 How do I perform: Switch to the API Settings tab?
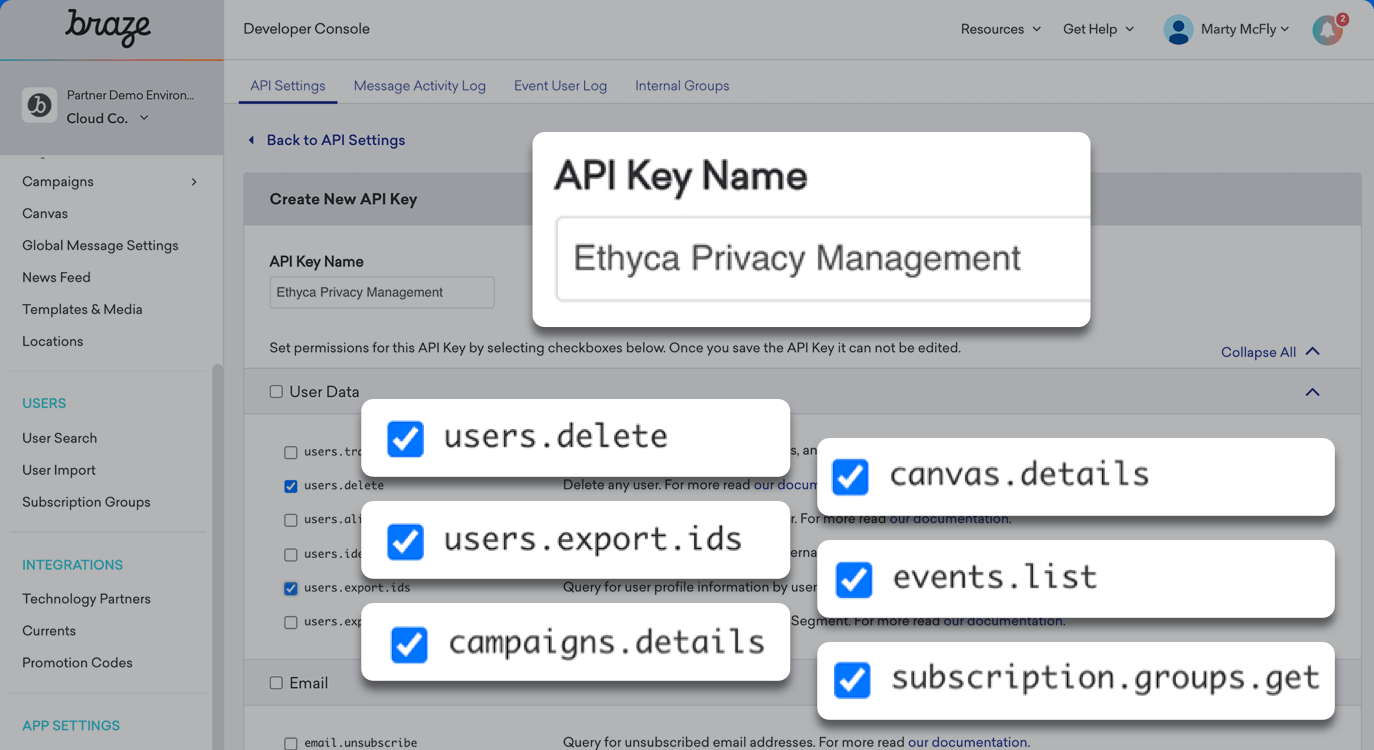(288, 86)
